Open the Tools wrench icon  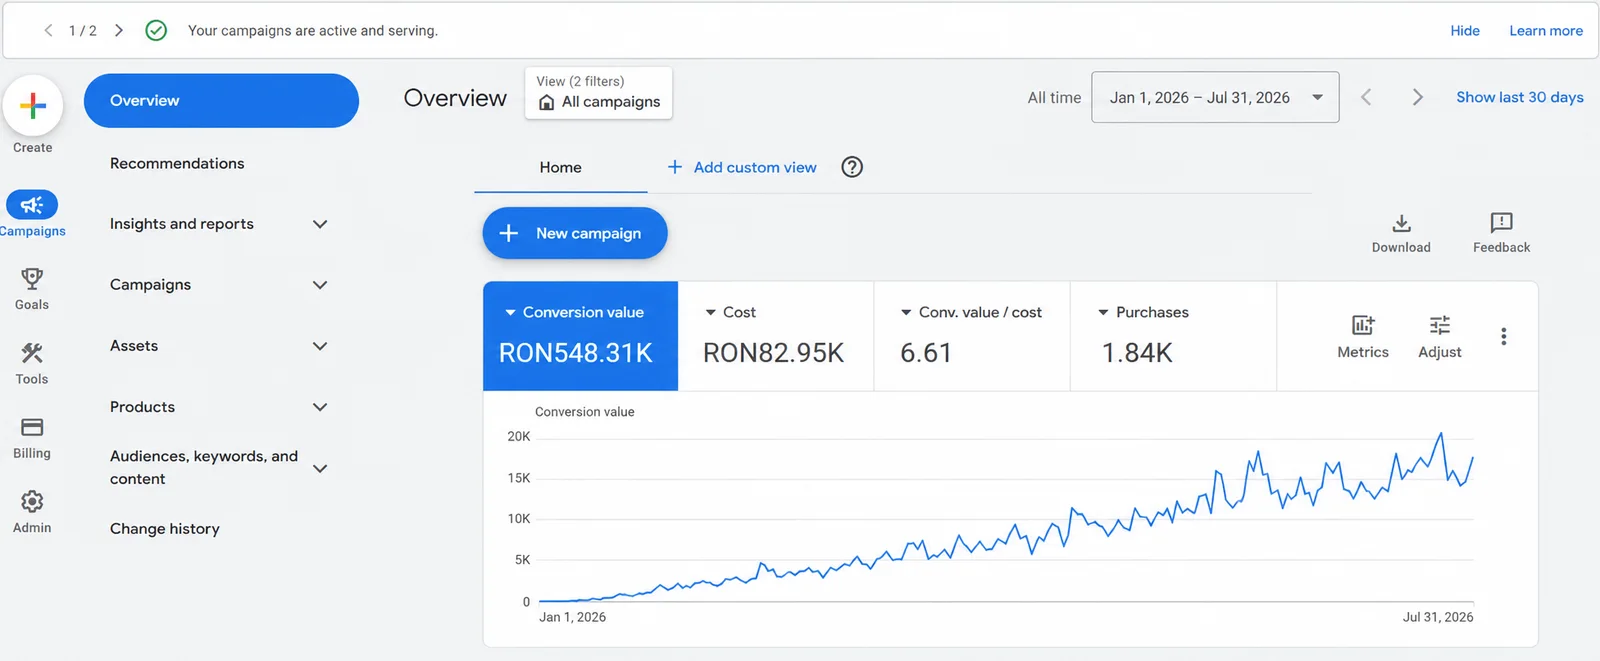[32, 352]
